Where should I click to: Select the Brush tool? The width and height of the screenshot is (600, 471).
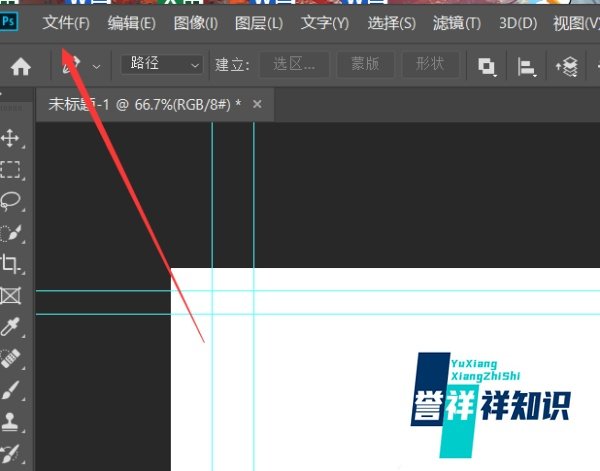11,390
